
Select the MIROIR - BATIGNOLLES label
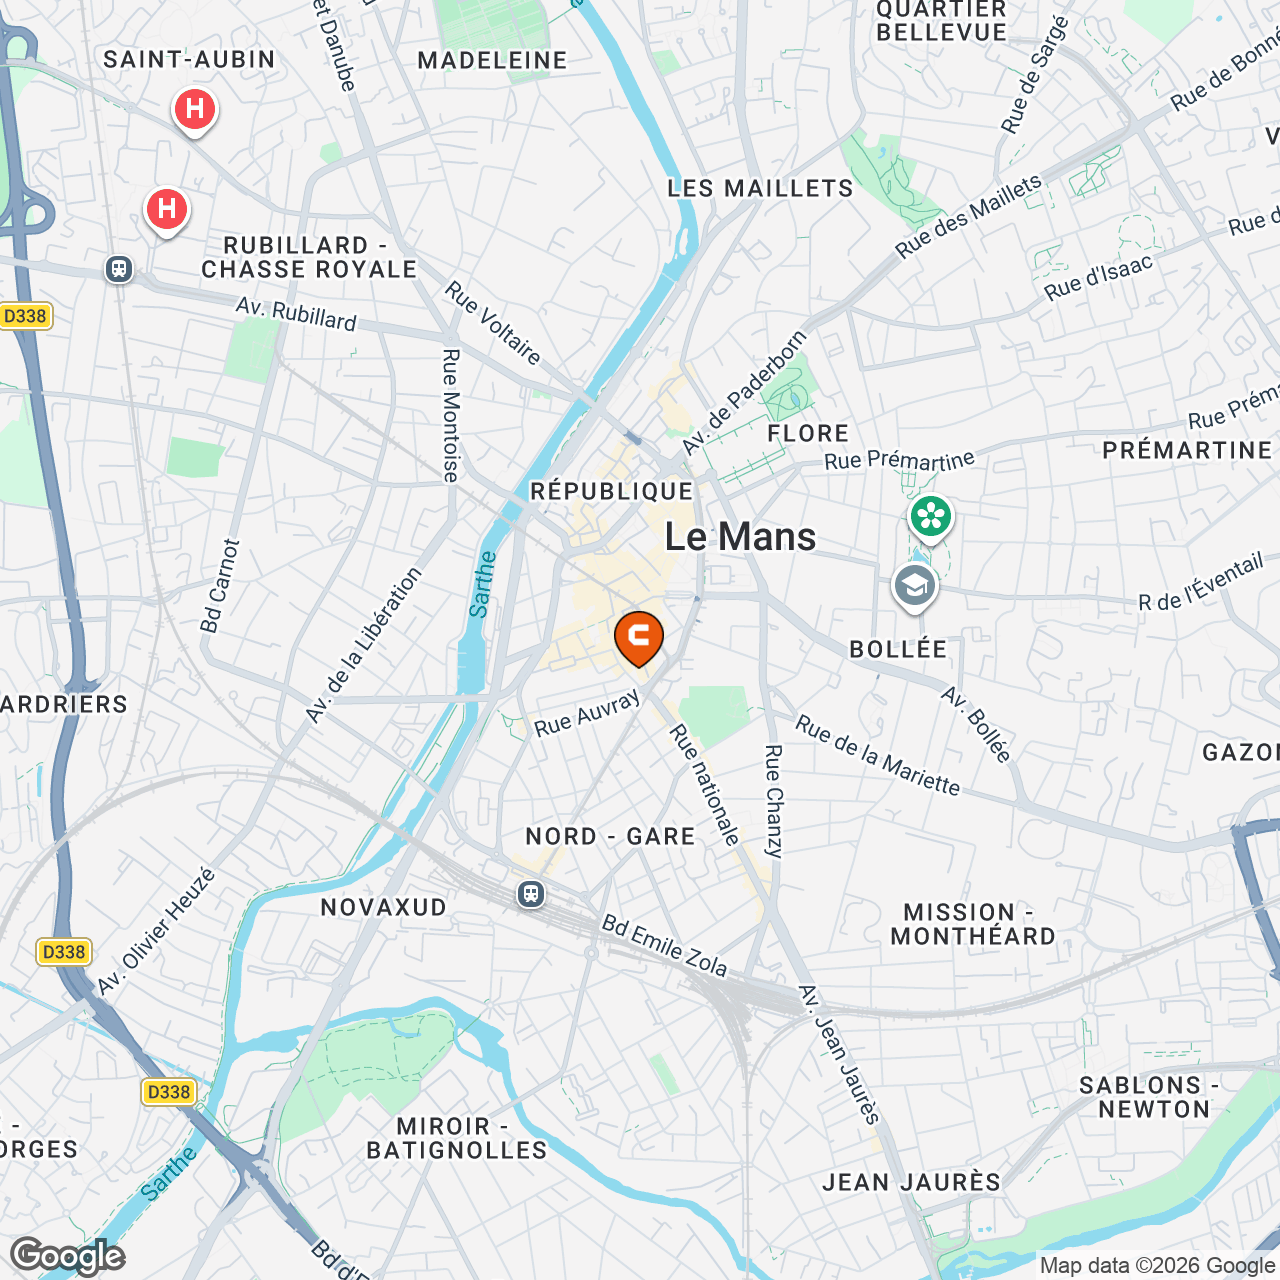457,1138
